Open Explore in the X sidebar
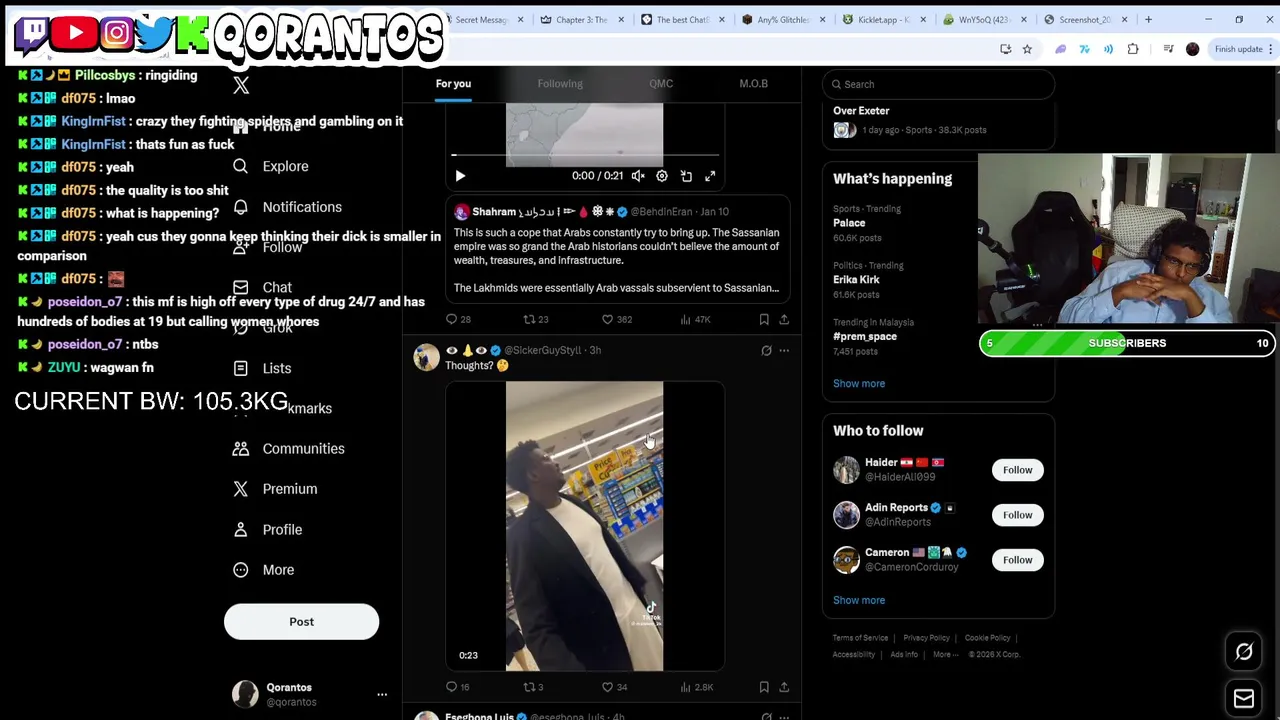1280x720 pixels. pyautogui.click(x=270, y=166)
